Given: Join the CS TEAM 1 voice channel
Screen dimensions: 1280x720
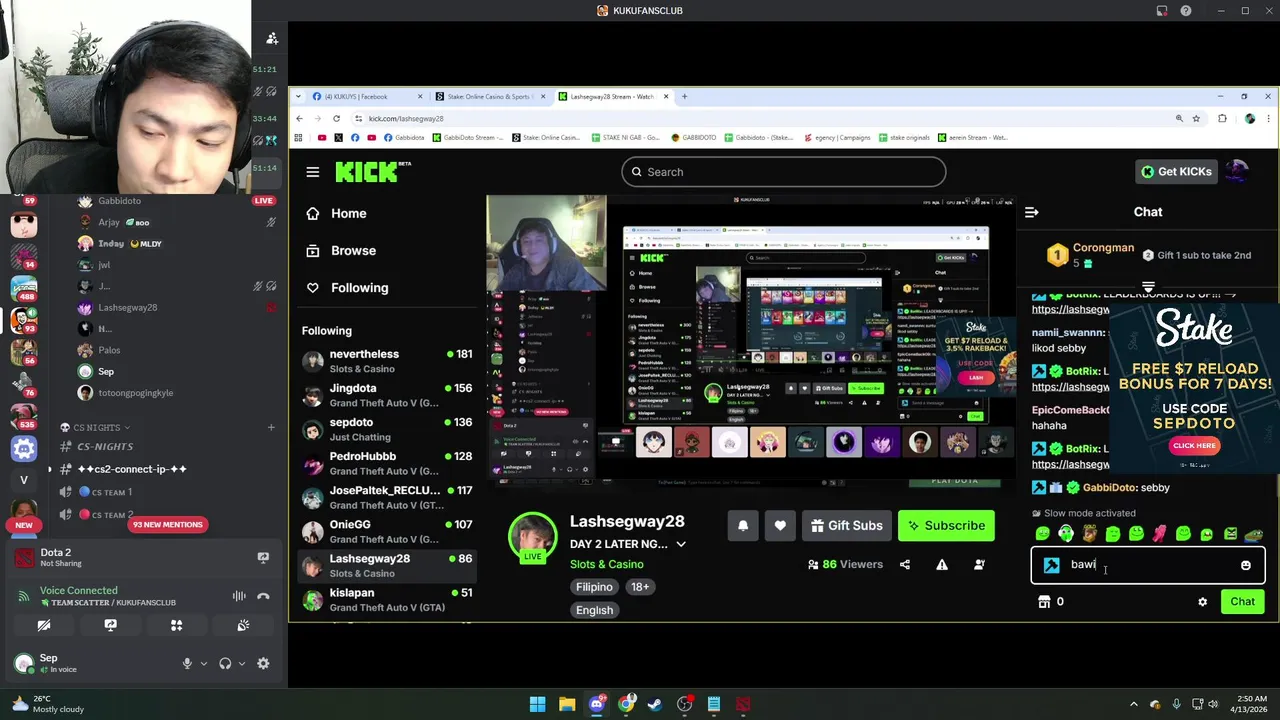Looking at the screenshot, I should tap(111, 492).
